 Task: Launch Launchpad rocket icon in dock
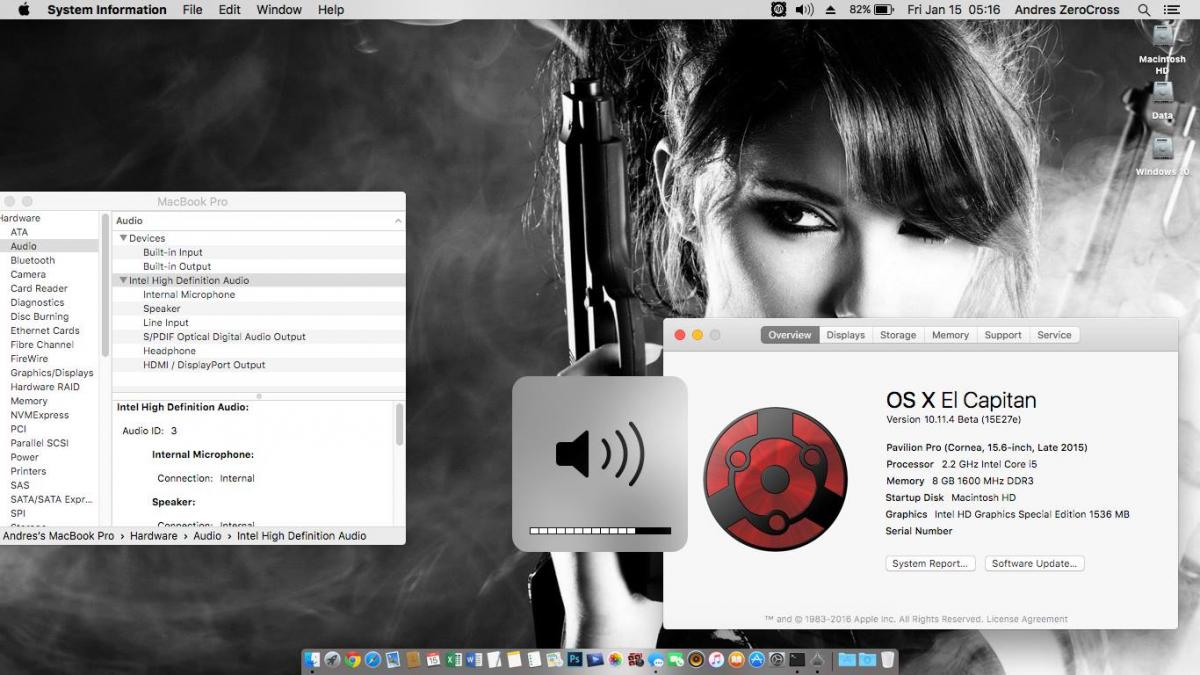coord(332,660)
